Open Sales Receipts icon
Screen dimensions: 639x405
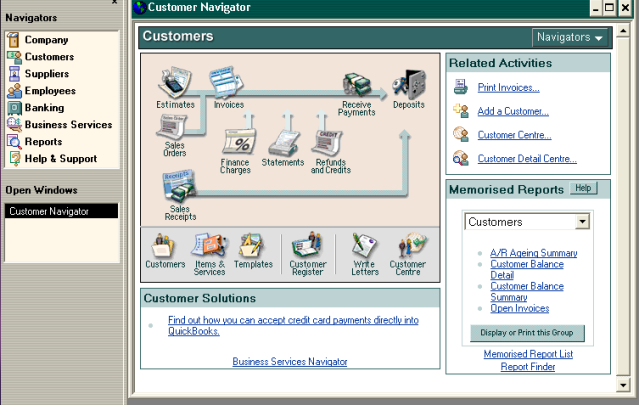(x=179, y=187)
